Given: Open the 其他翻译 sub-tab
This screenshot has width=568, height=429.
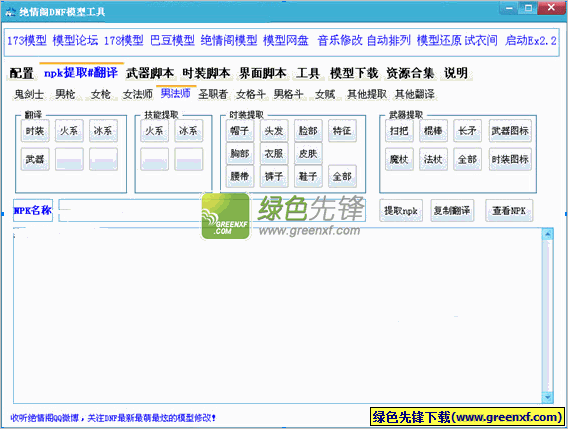Looking at the screenshot, I should 415,94.
